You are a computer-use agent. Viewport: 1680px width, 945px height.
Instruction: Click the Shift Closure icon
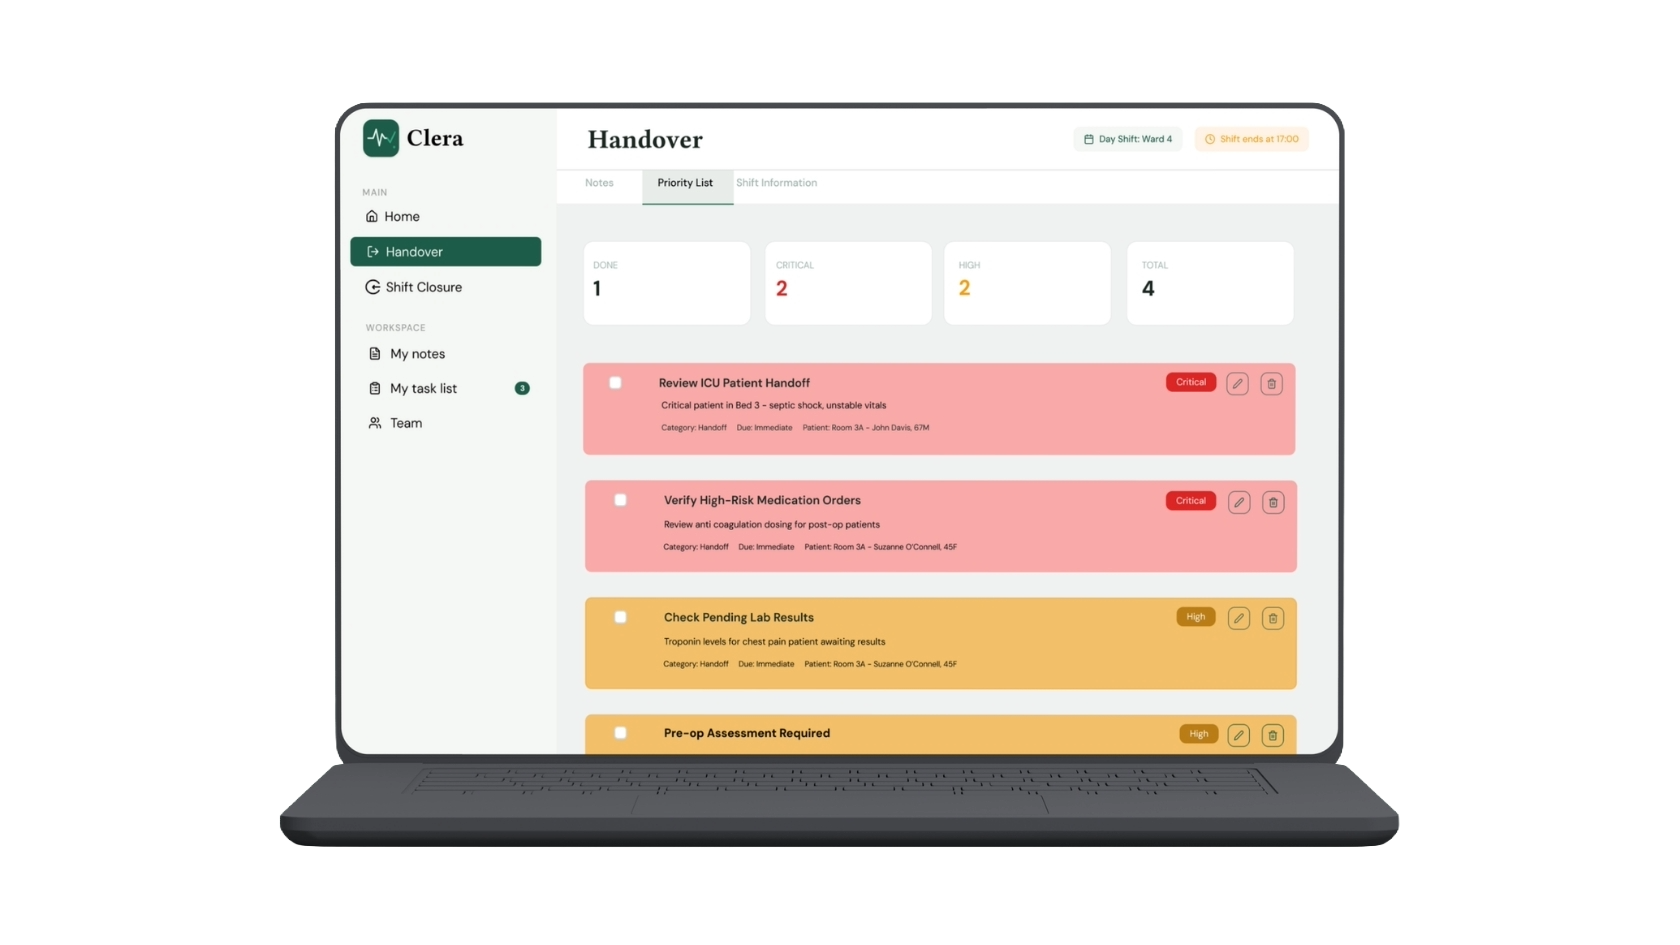pyautogui.click(x=373, y=287)
